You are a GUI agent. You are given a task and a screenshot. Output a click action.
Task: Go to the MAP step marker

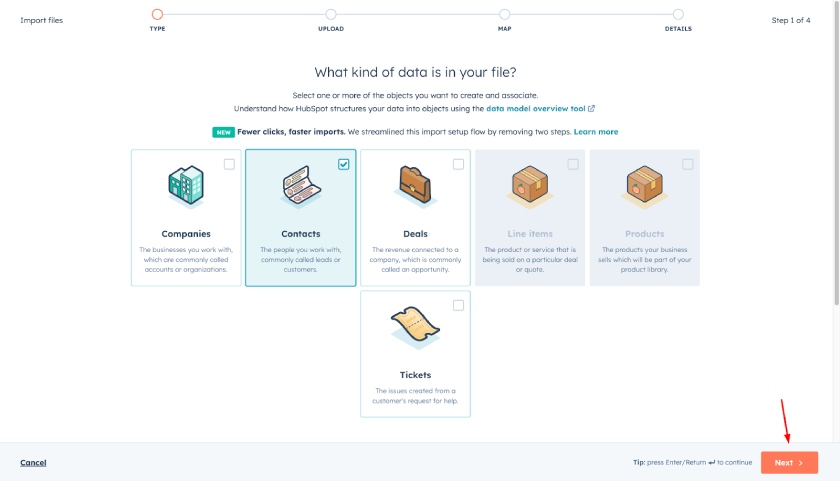505,14
